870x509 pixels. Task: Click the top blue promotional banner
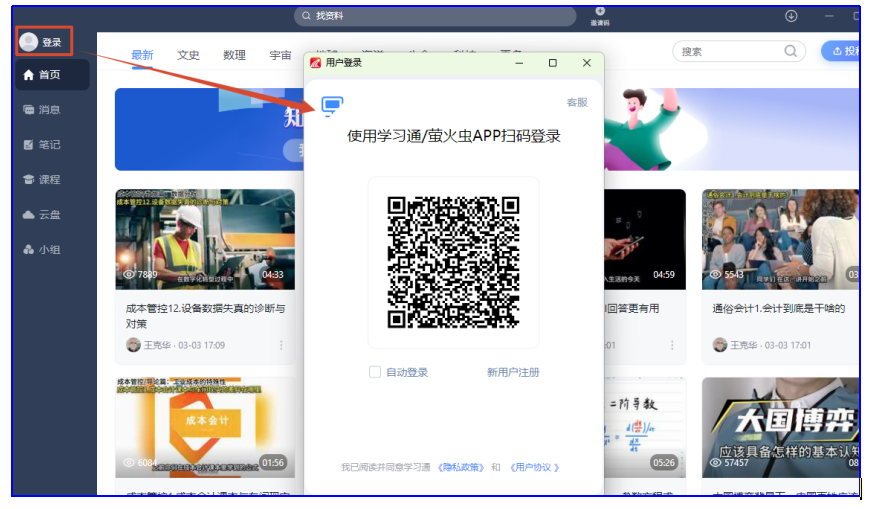tap(209, 129)
